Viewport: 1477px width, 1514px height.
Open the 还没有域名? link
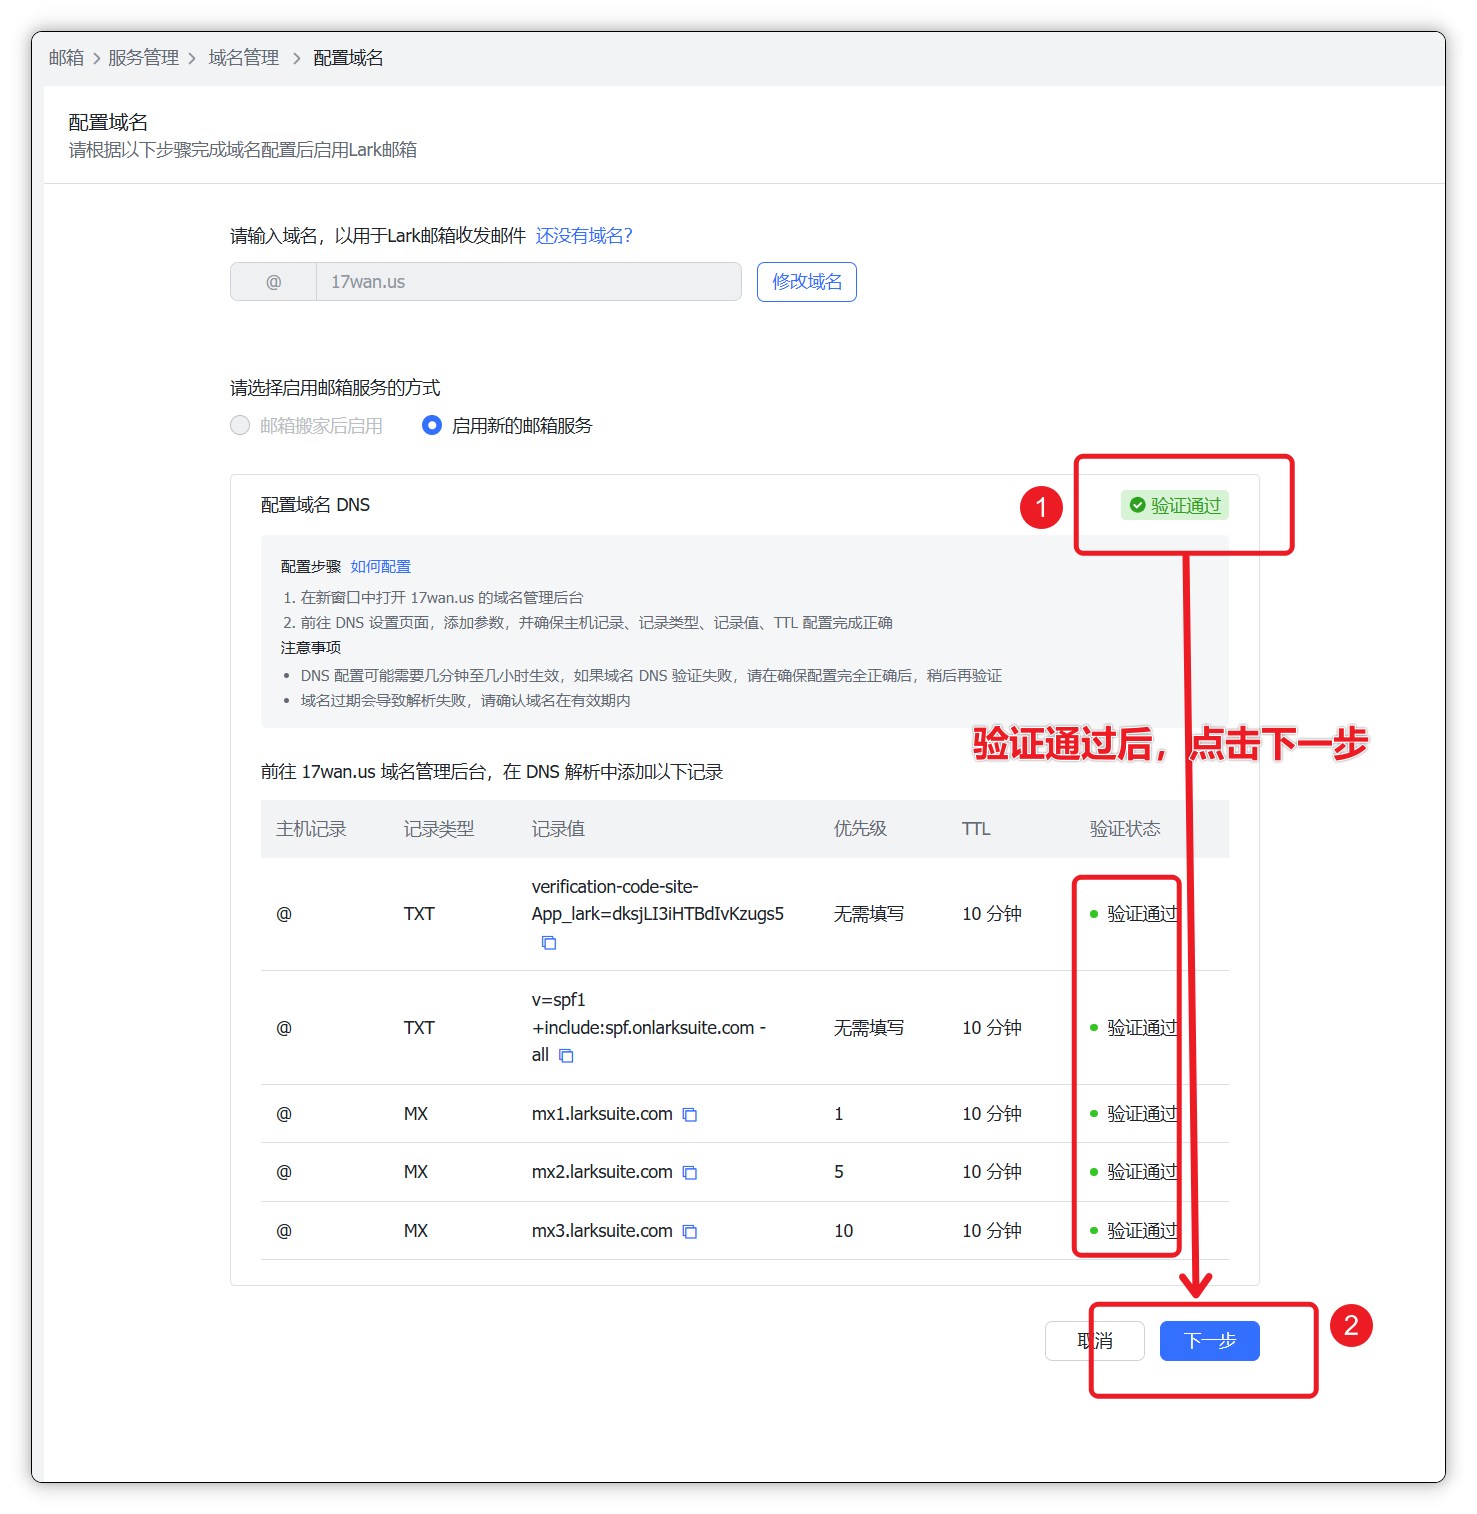[x=584, y=236]
